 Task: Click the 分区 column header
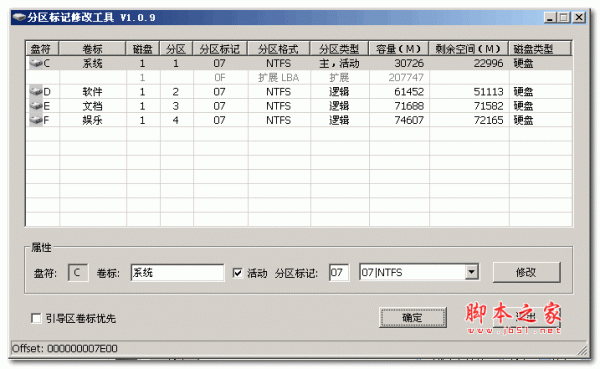pyautogui.click(x=176, y=49)
